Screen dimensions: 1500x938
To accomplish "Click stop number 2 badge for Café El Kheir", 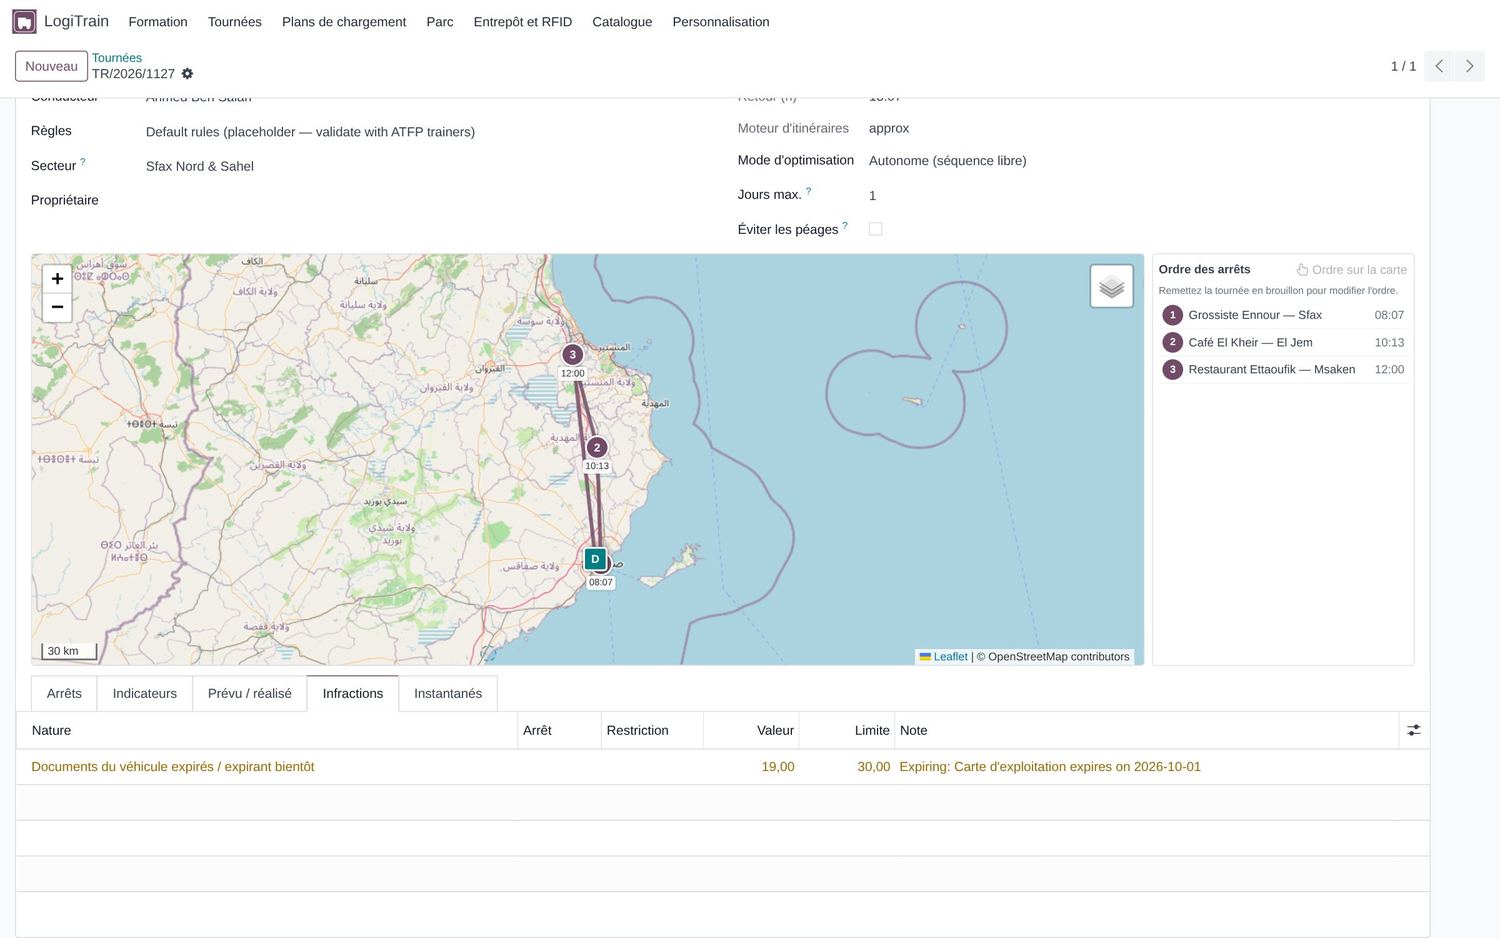I will click(x=1173, y=342).
